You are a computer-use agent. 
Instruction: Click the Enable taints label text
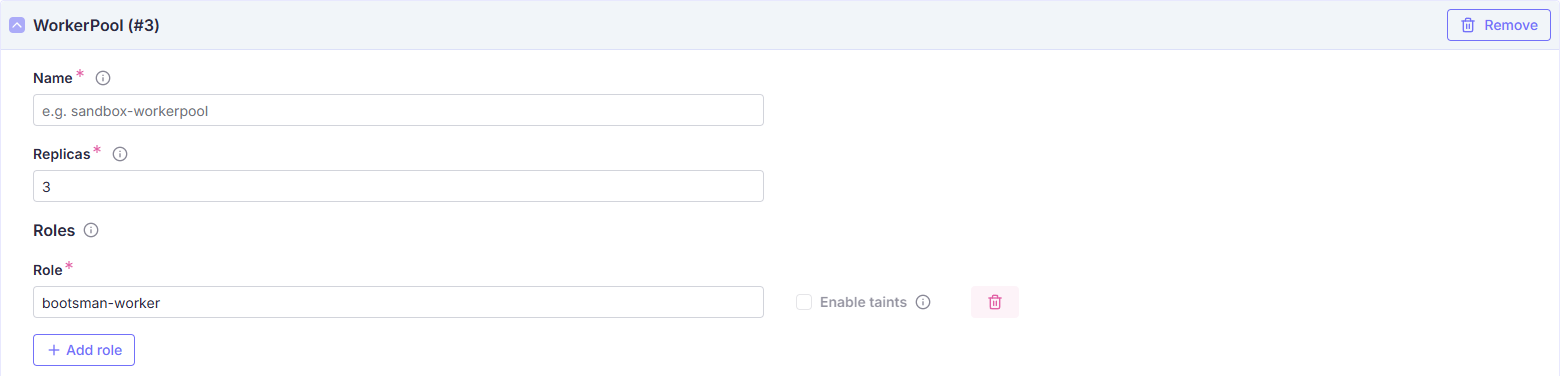click(x=863, y=302)
